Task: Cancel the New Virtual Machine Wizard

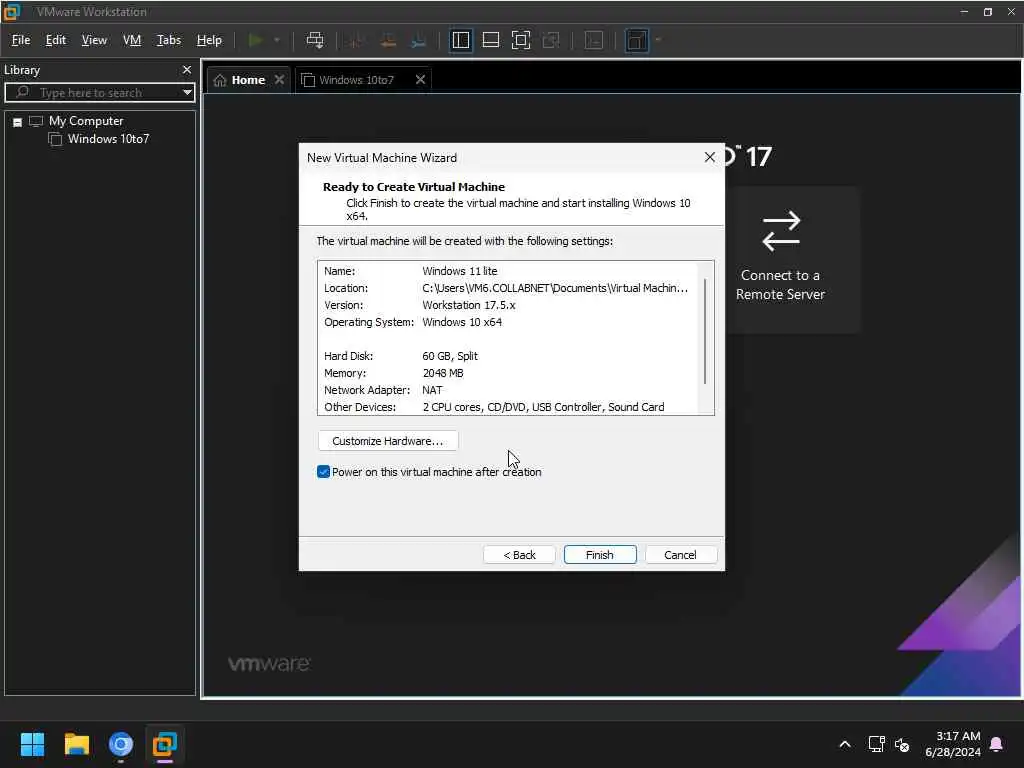Action: coord(680,554)
